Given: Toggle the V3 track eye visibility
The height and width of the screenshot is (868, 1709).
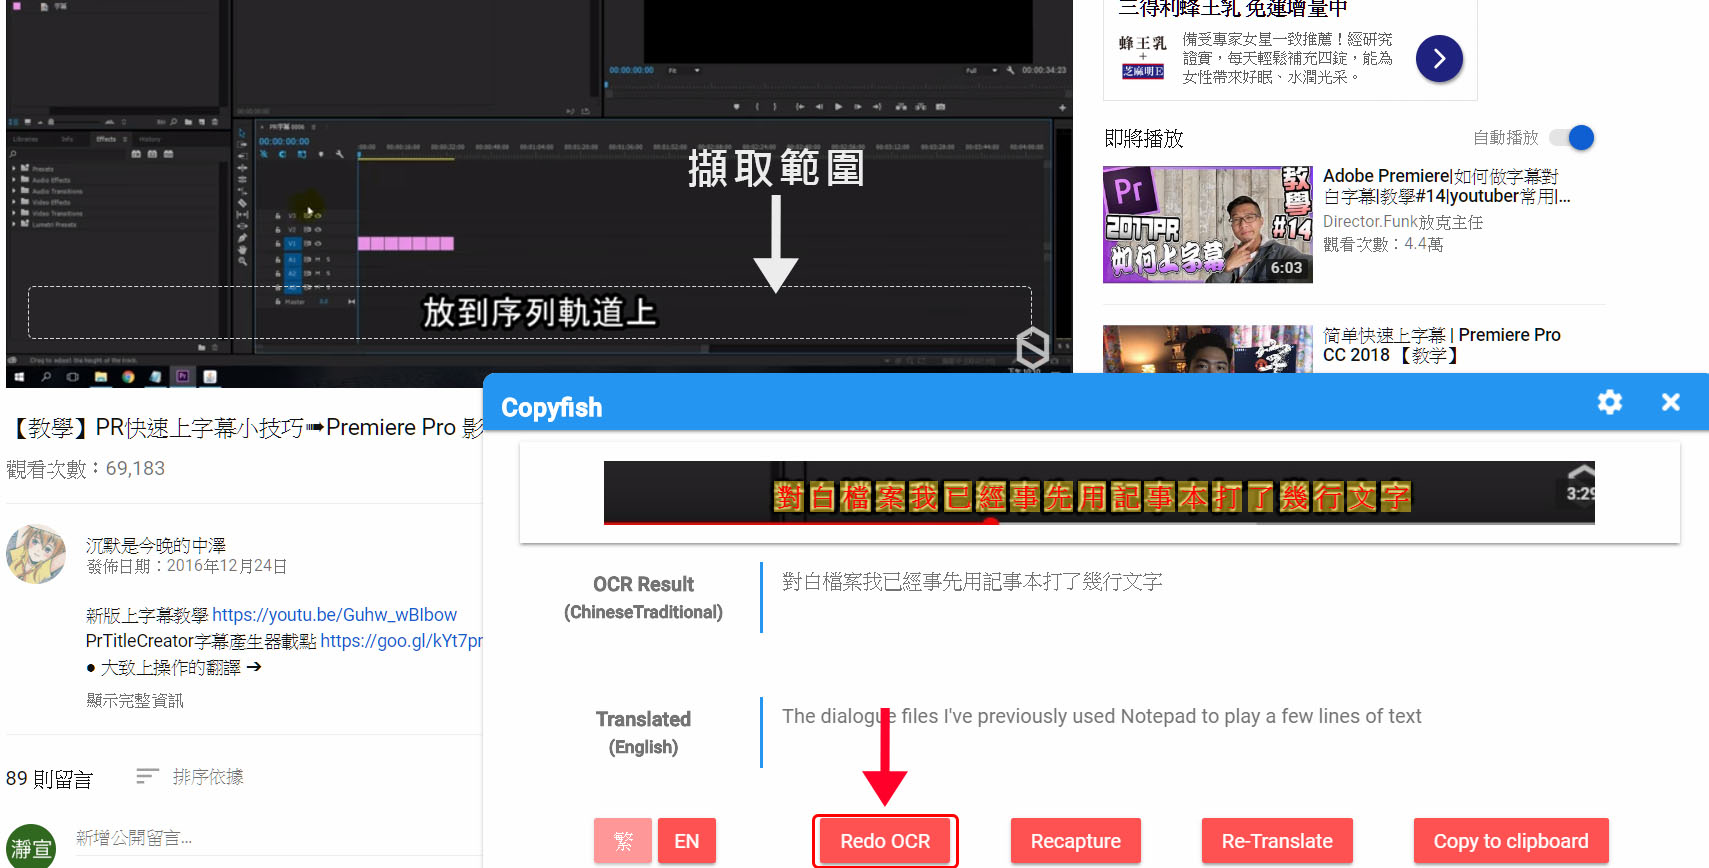Looking at the screenshot, I should point(318,216).
